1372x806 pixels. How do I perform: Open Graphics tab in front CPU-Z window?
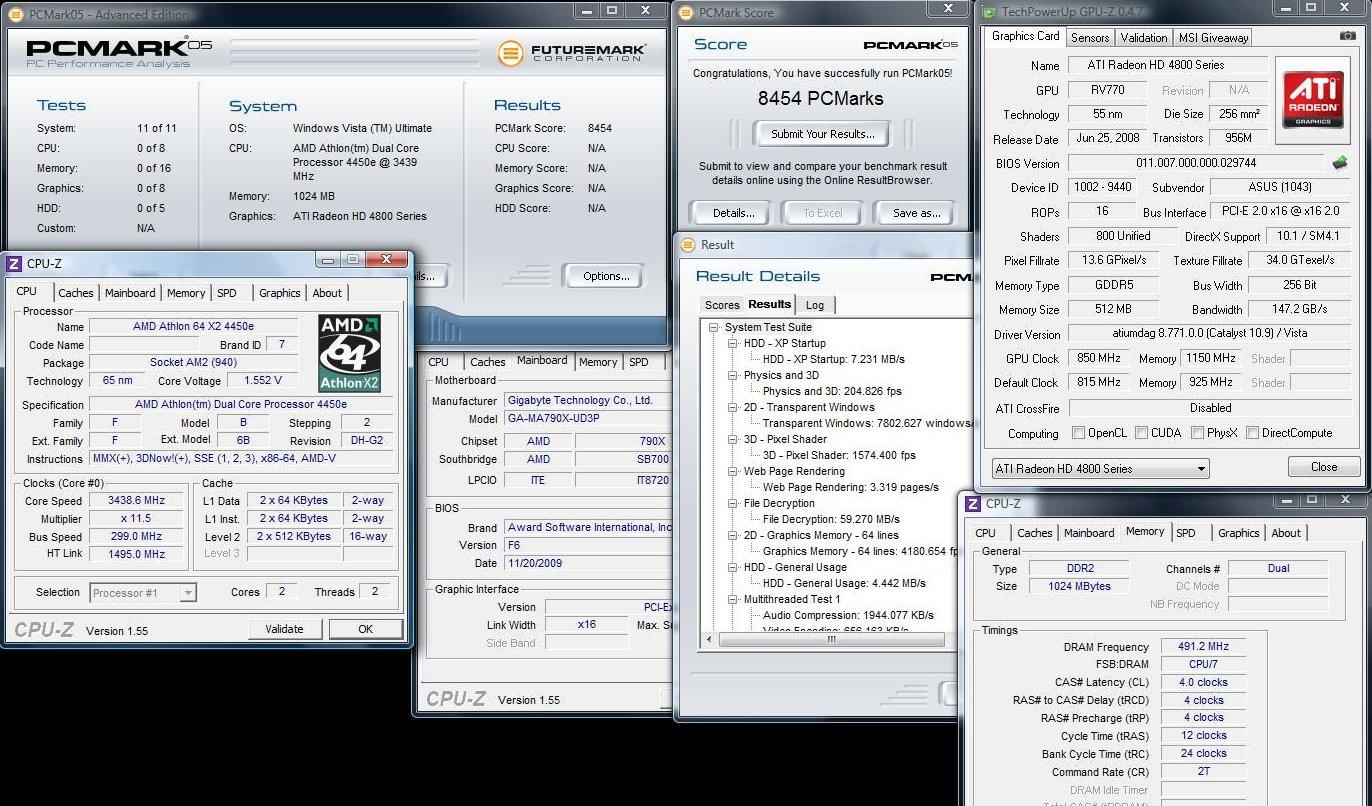point(280,293)
